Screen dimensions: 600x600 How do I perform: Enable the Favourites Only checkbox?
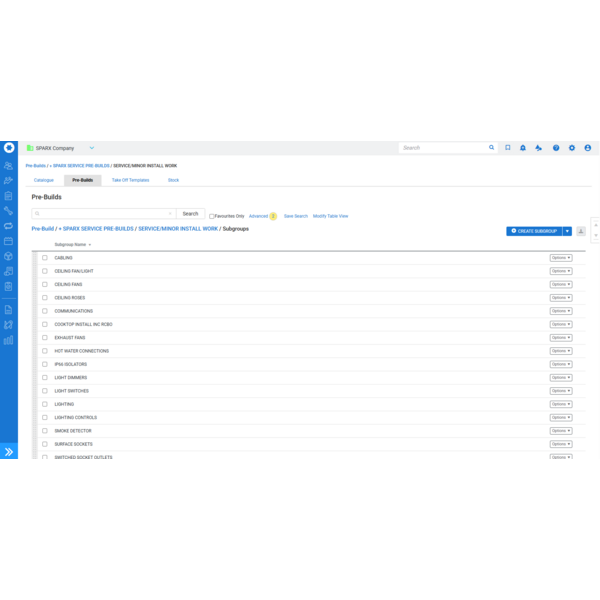pyautogui.click(x=212, y=216)
